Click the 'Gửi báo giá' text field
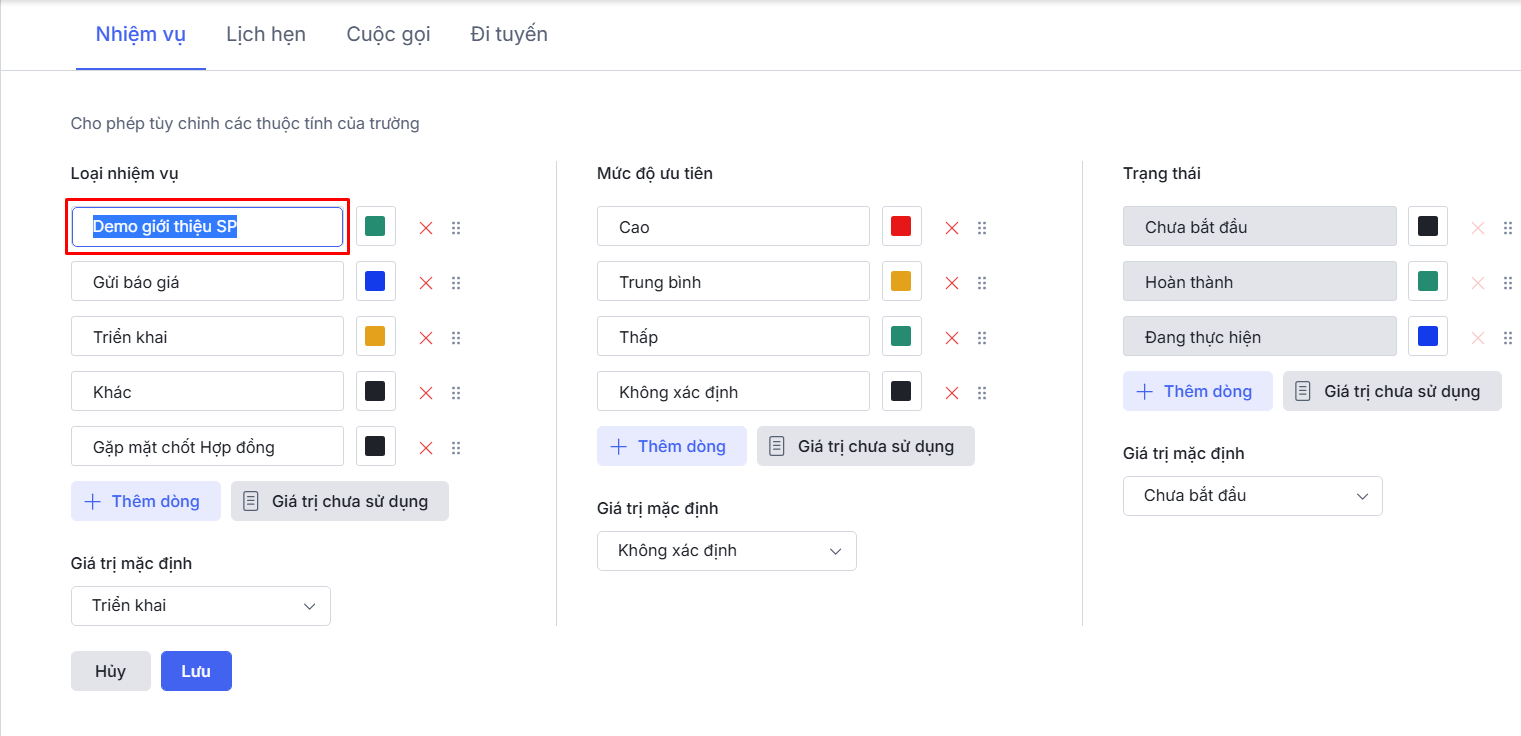The image size is (1521, 736). (x=208, y=282)
